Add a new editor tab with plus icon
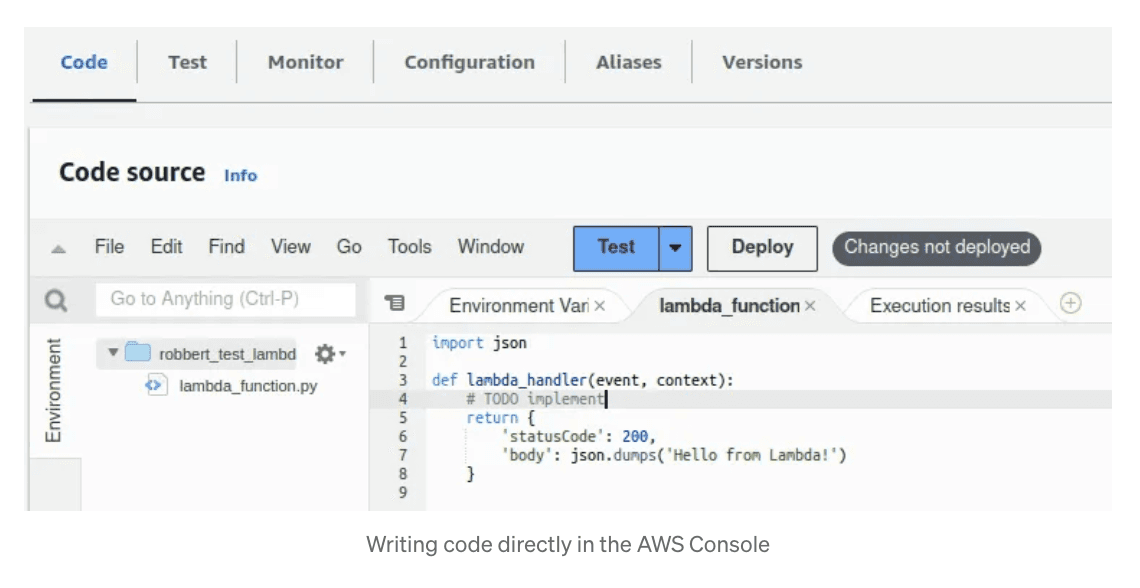1140x588 pixels. (x=1070, y=303)
